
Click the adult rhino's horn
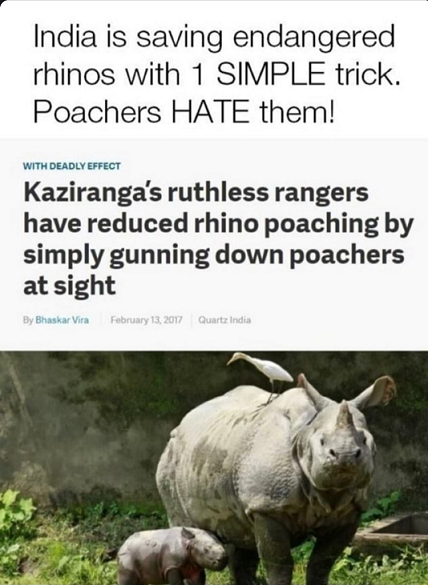click(344, 414)
